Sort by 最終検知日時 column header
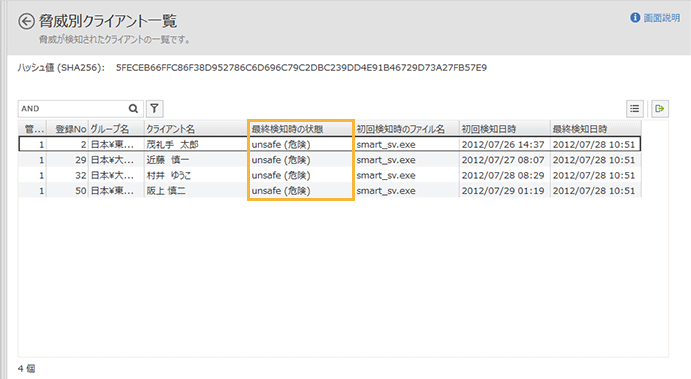691x379 pixels. pos(595,129)
